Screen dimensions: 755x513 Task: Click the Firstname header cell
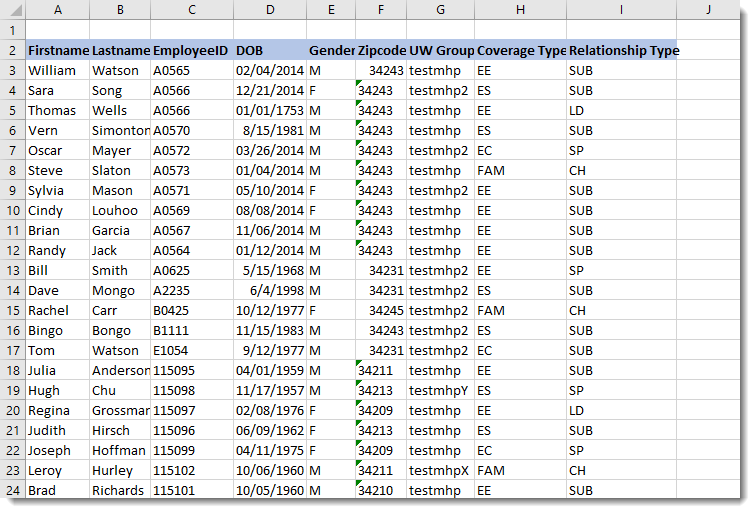[x=57, y=50]
